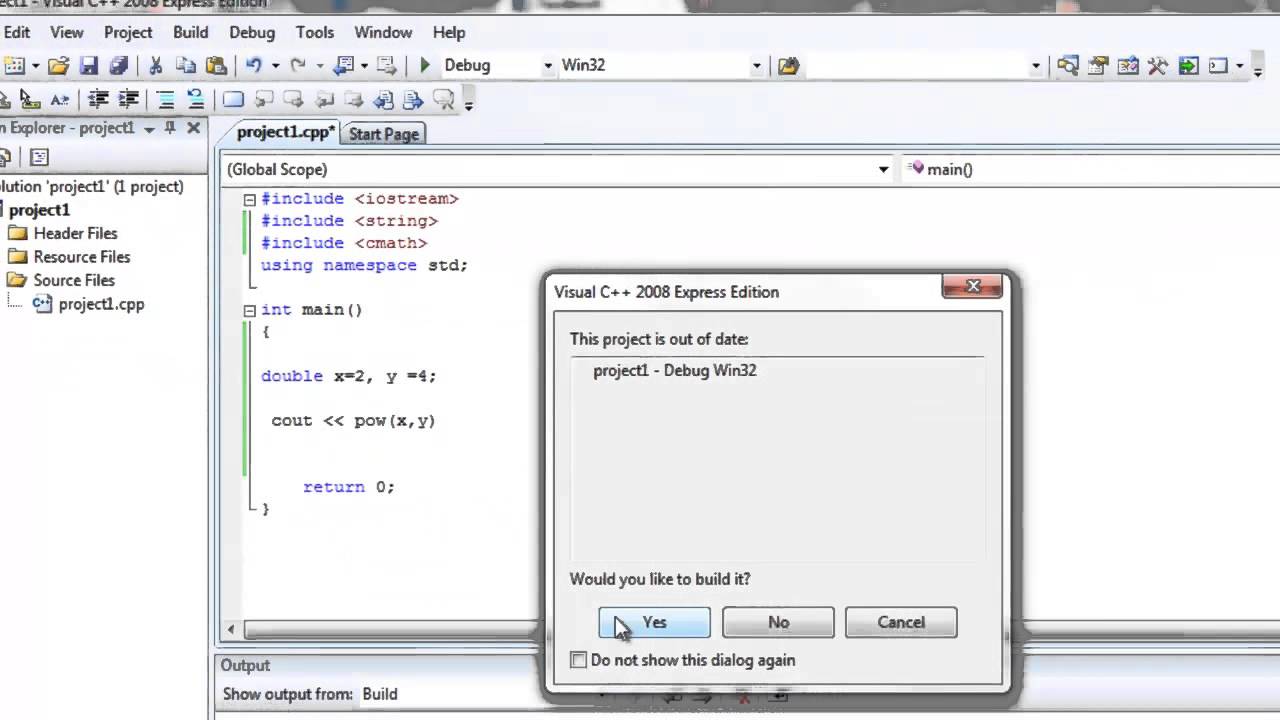Screen dimensions: 1280x720
Task: Open the Build menu
Action: [x=190, y=32]
